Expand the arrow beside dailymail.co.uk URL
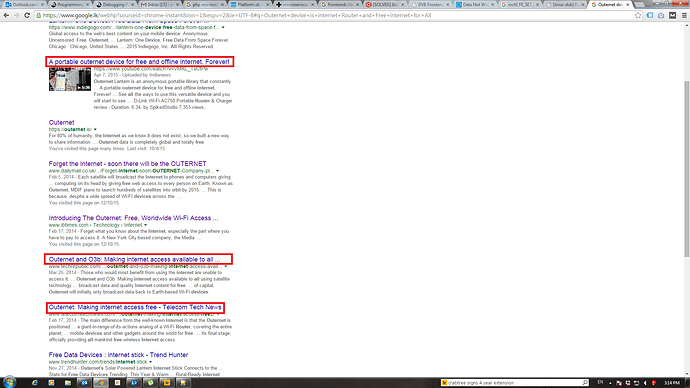 [217, 171]
